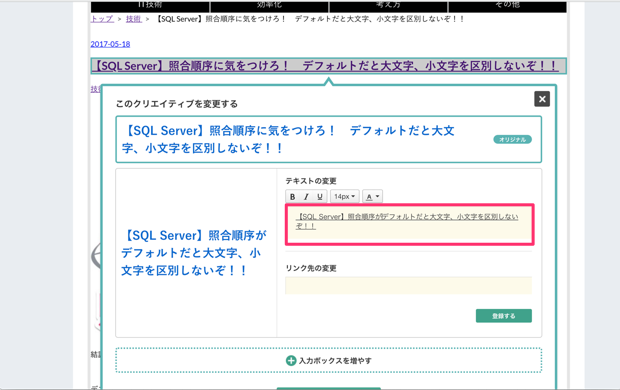Toggle Bold formatting in text editor

coord(293,197)
